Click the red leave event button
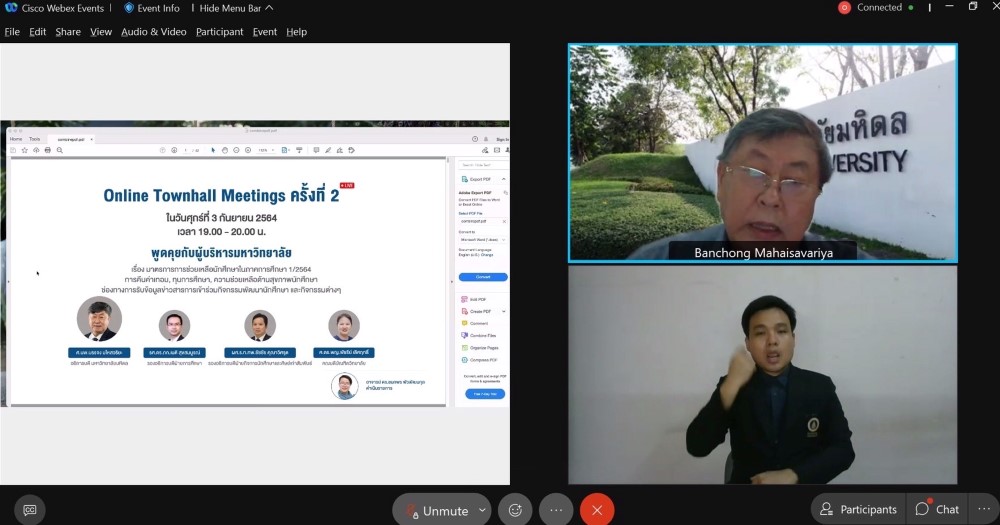Image resolution: width=1000 pixels, height=525 pixels. pos(597,509)
